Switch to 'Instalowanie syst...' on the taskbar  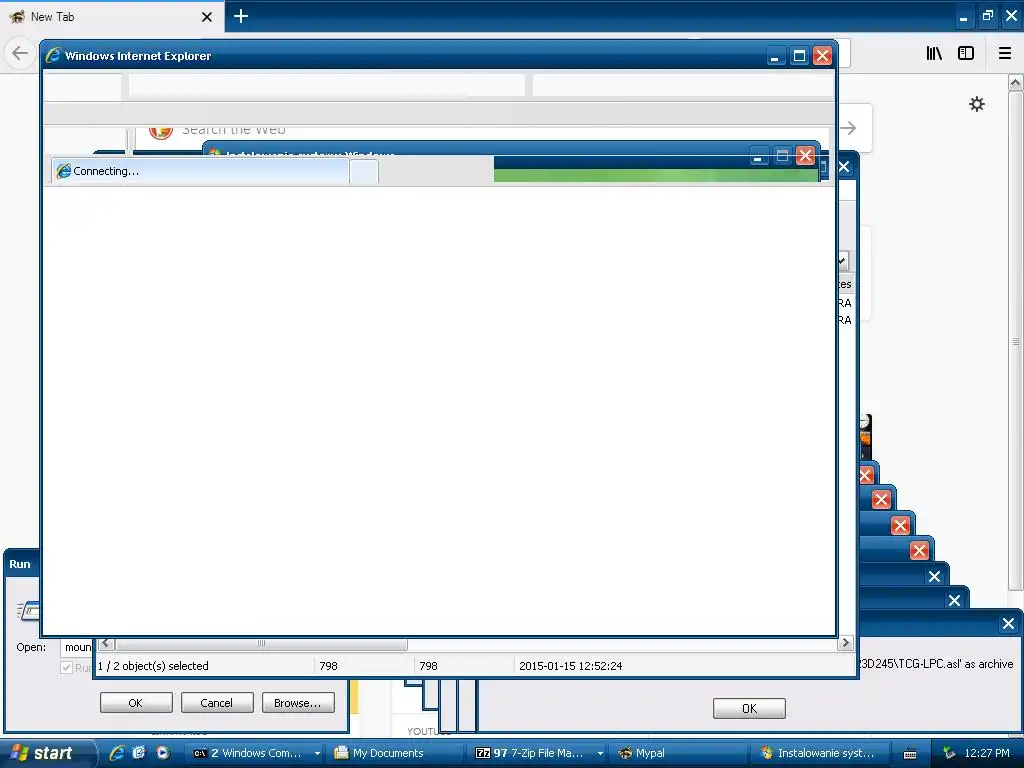(822, 753)
